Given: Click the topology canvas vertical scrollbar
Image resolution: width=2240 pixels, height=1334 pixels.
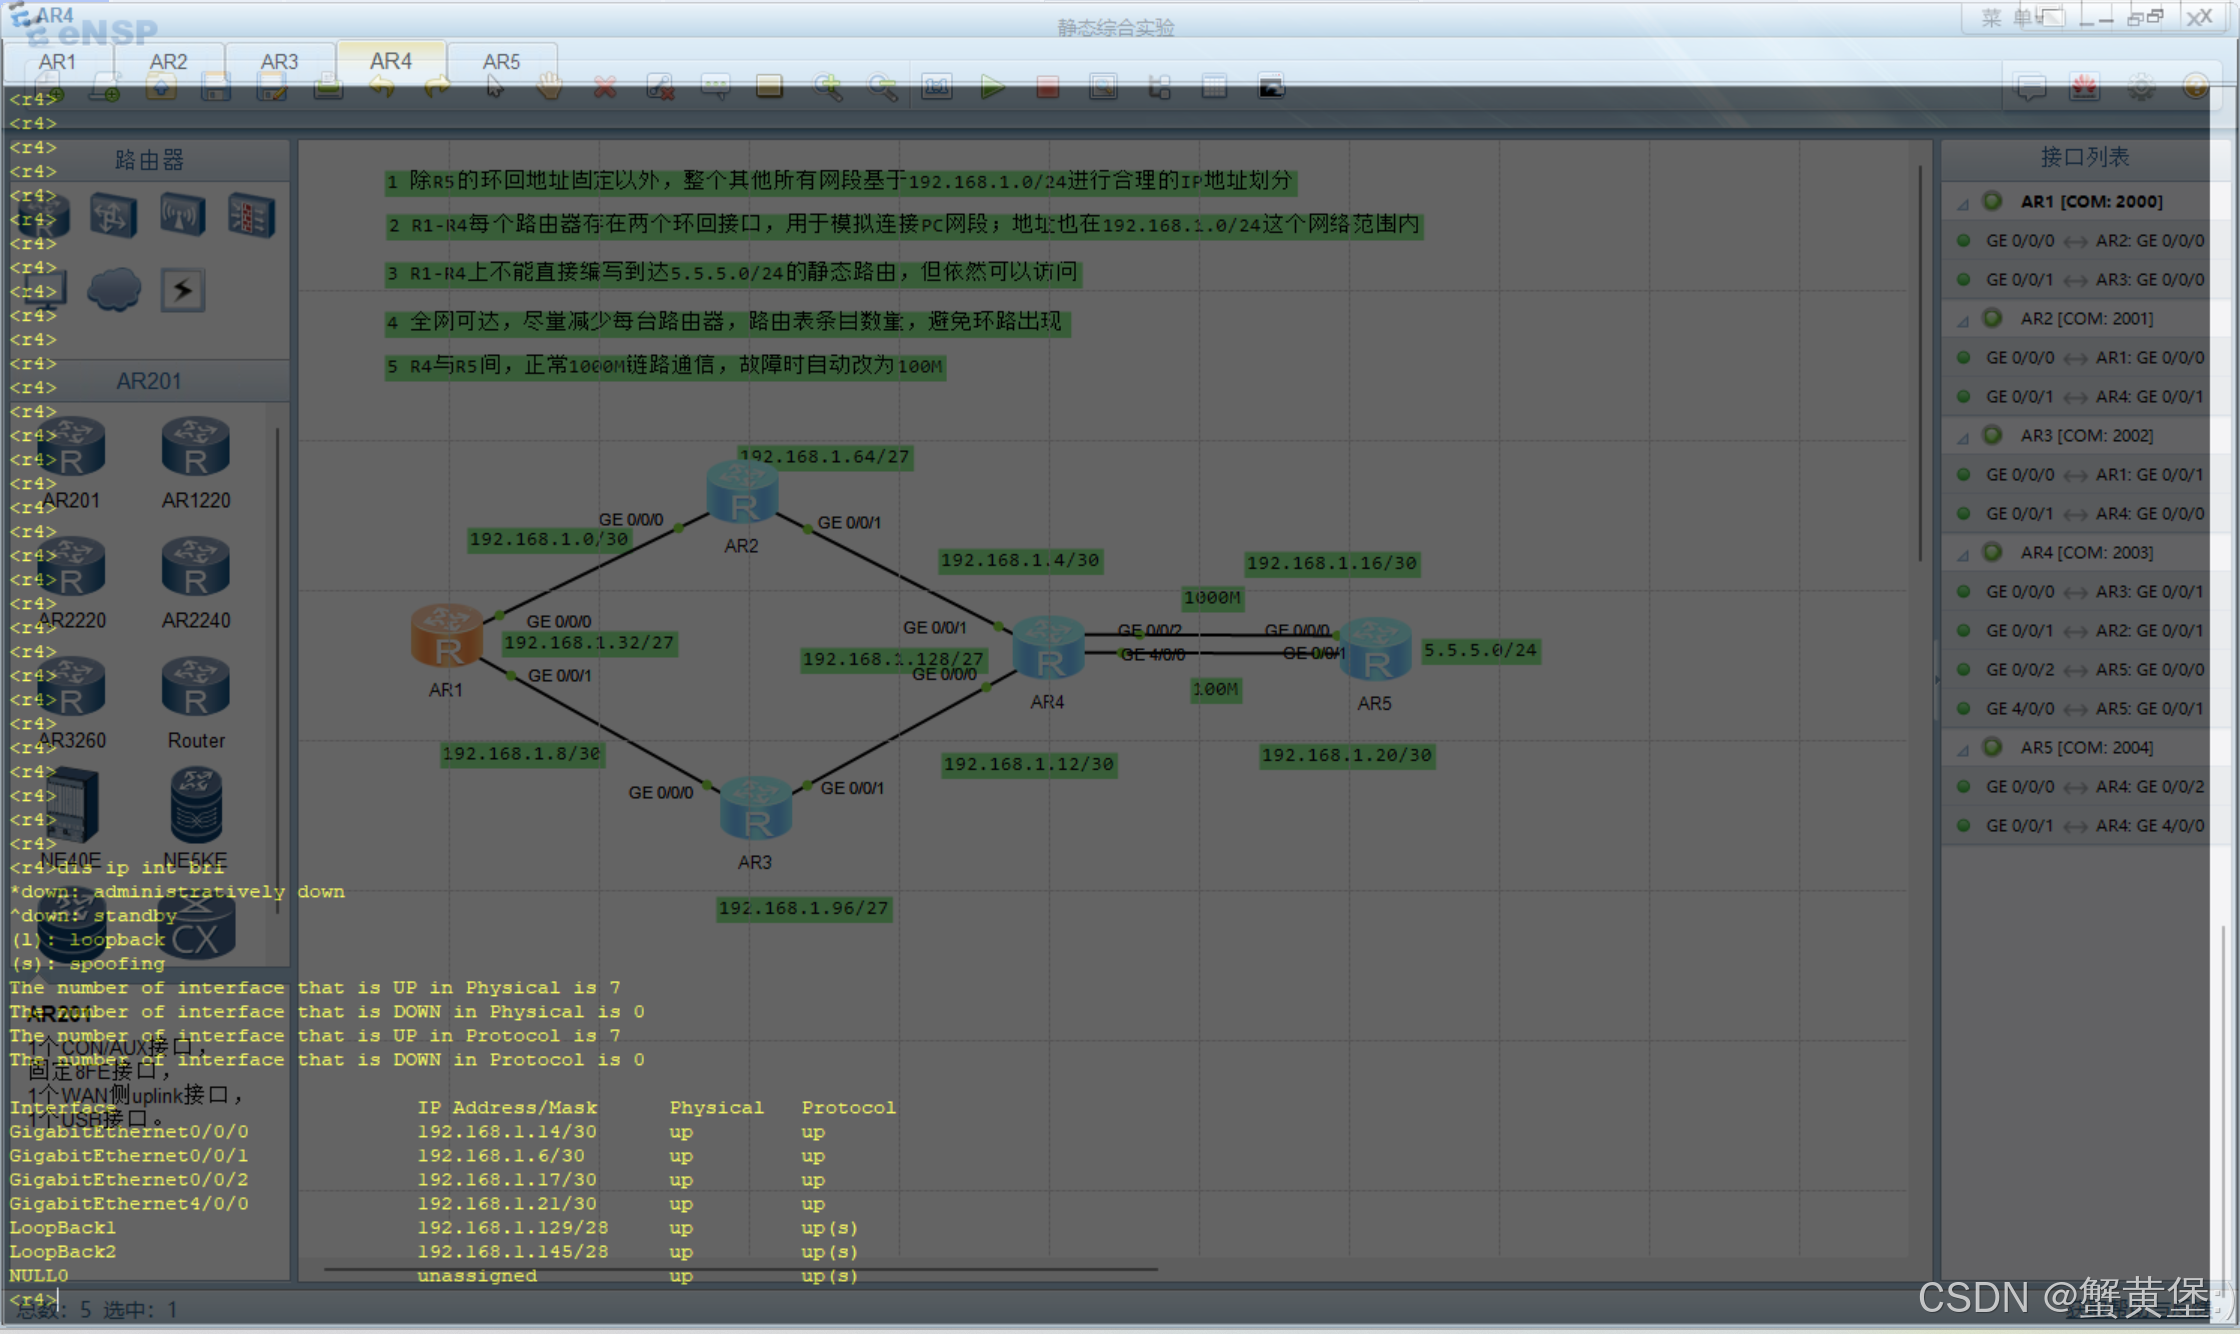Looking at the screenshot, I should (x=1920, y=365).
